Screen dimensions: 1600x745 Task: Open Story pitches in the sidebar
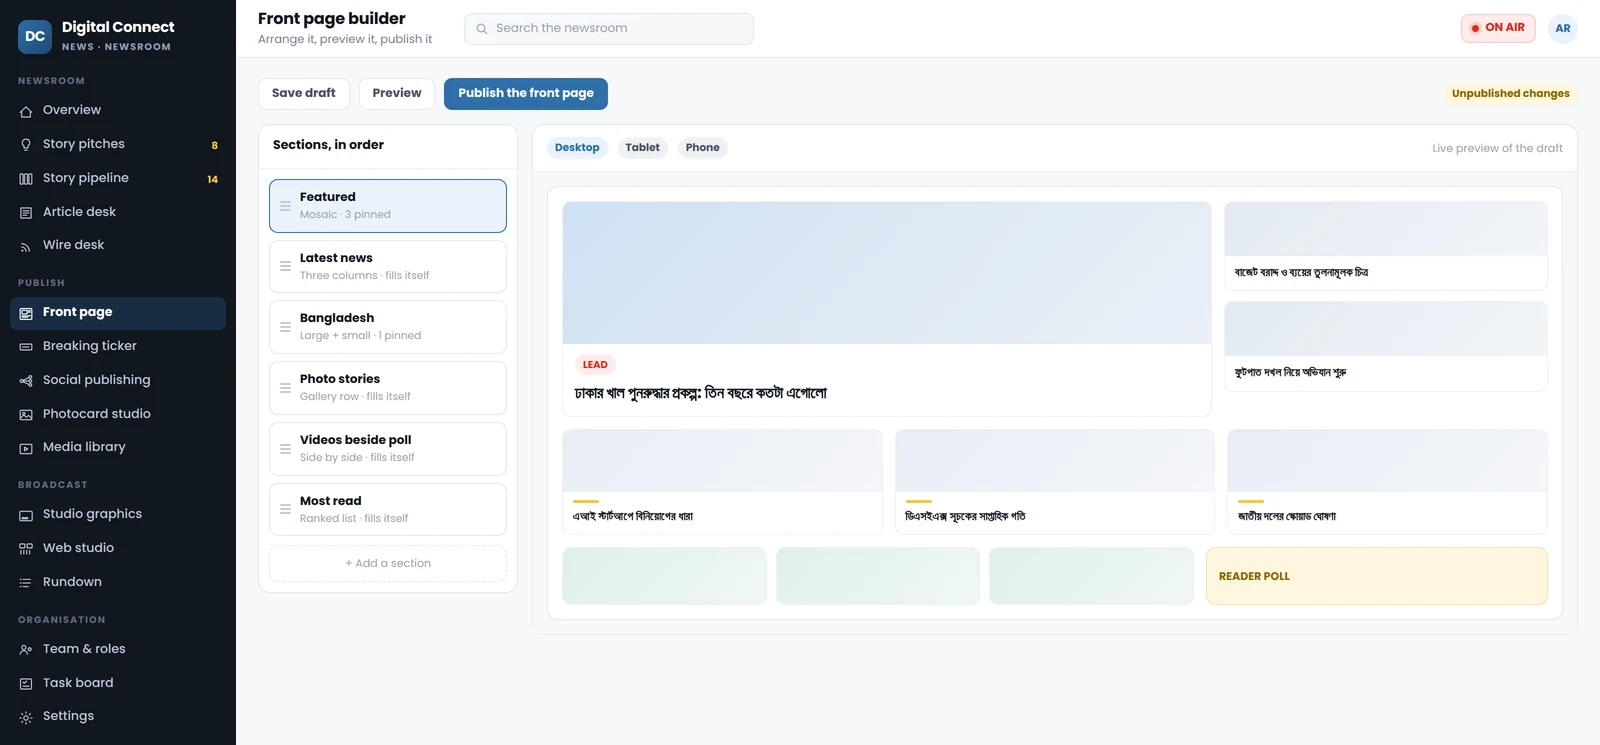[x=118, y=144]
